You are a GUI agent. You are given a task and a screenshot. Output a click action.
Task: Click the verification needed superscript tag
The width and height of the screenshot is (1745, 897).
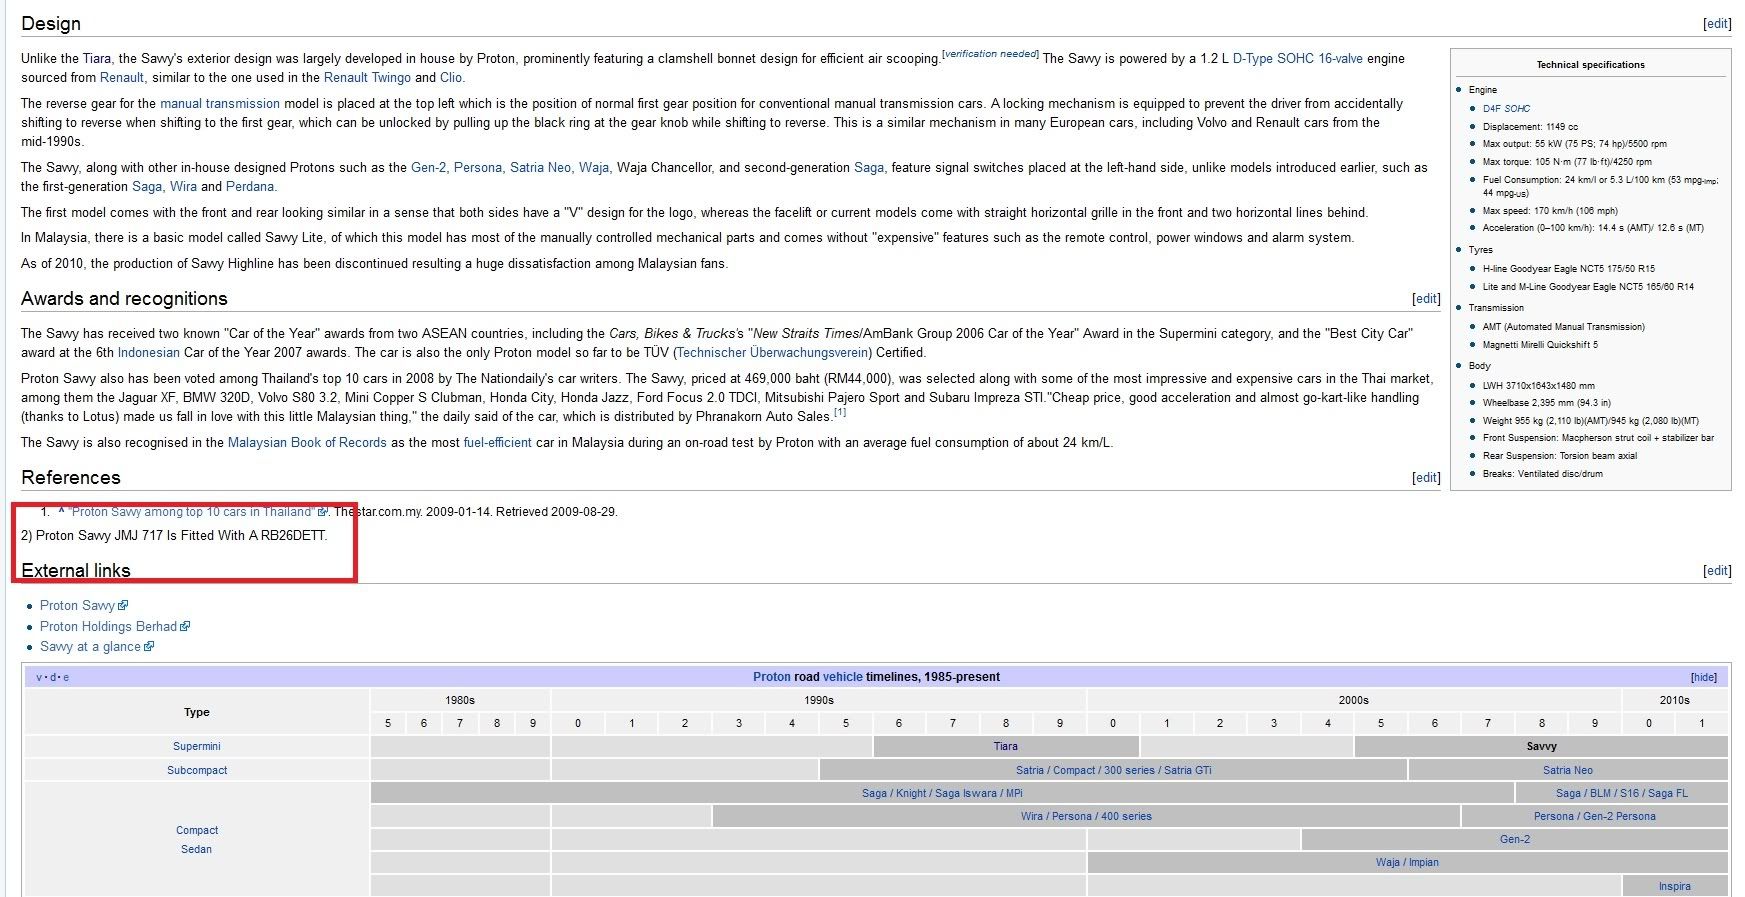990,54
